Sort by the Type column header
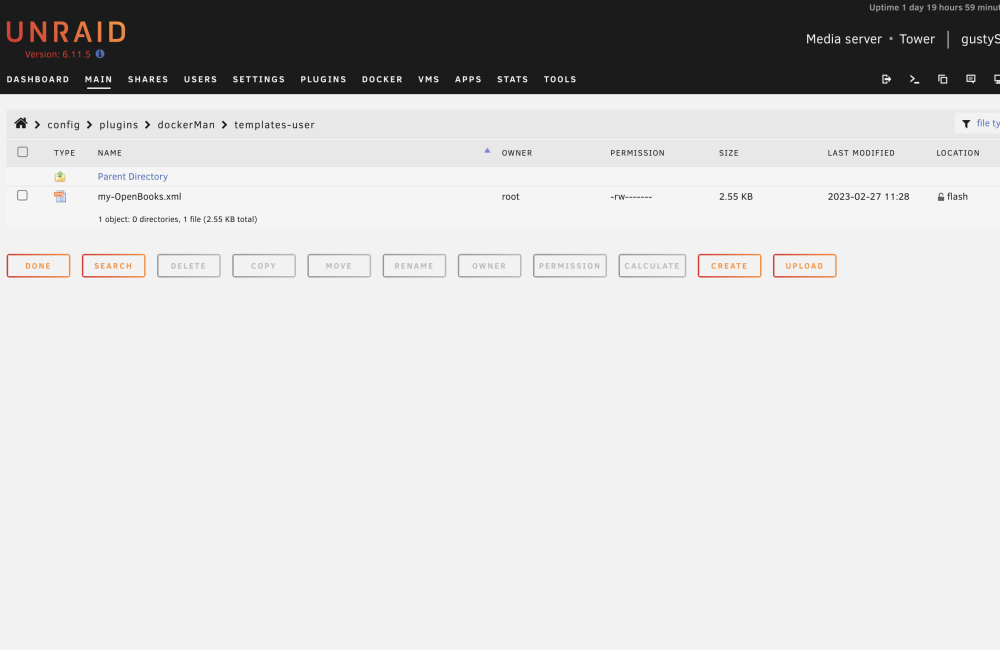Screen dimensions: 1000x650 64,153
